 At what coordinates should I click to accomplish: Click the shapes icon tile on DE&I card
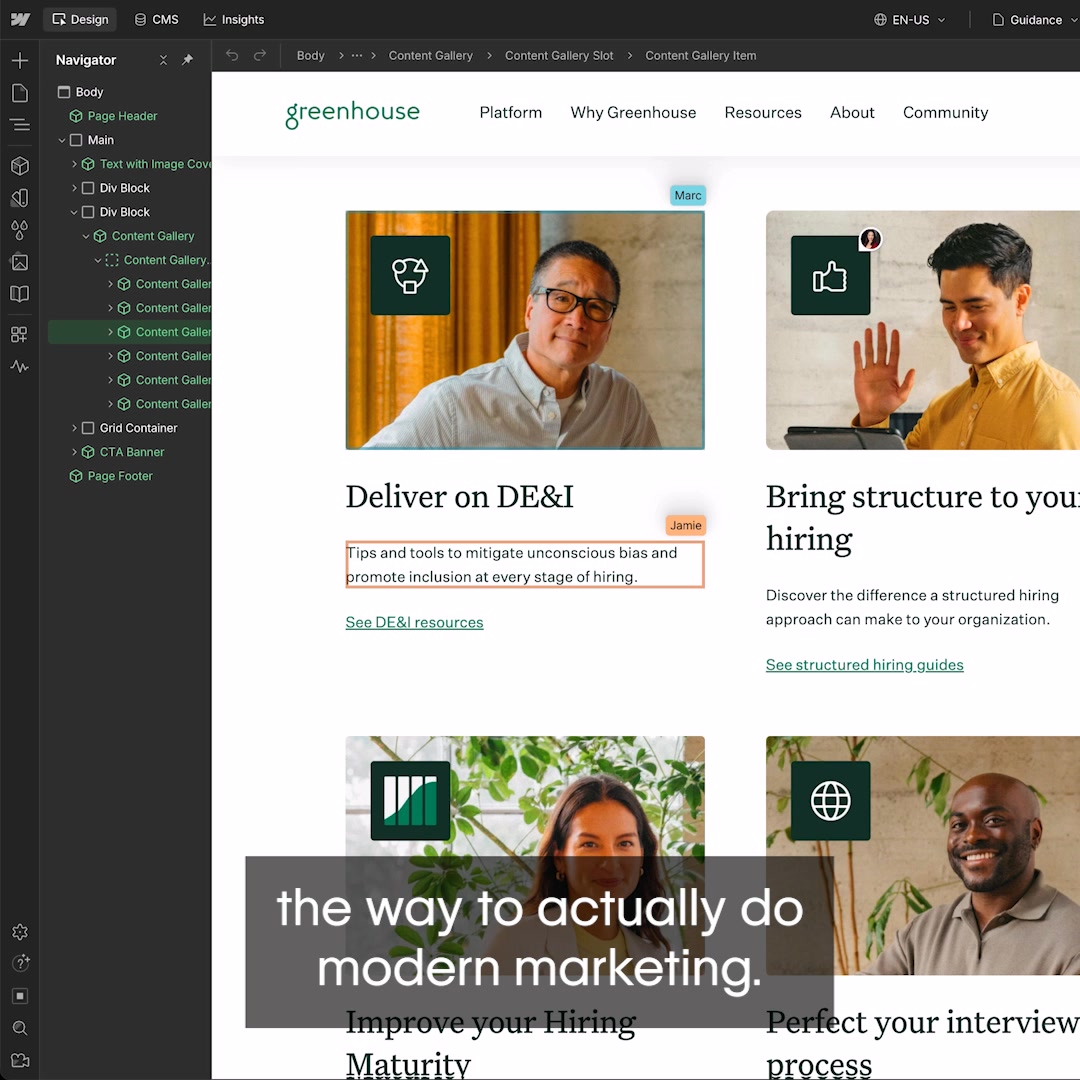[x=410, y=276]
